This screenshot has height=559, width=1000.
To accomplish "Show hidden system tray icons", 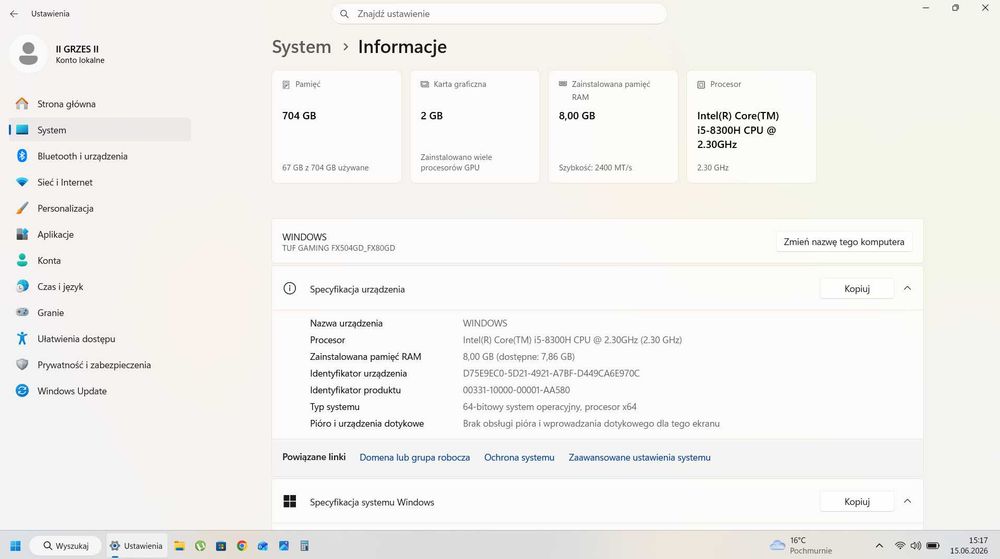I will coord(879,546).
